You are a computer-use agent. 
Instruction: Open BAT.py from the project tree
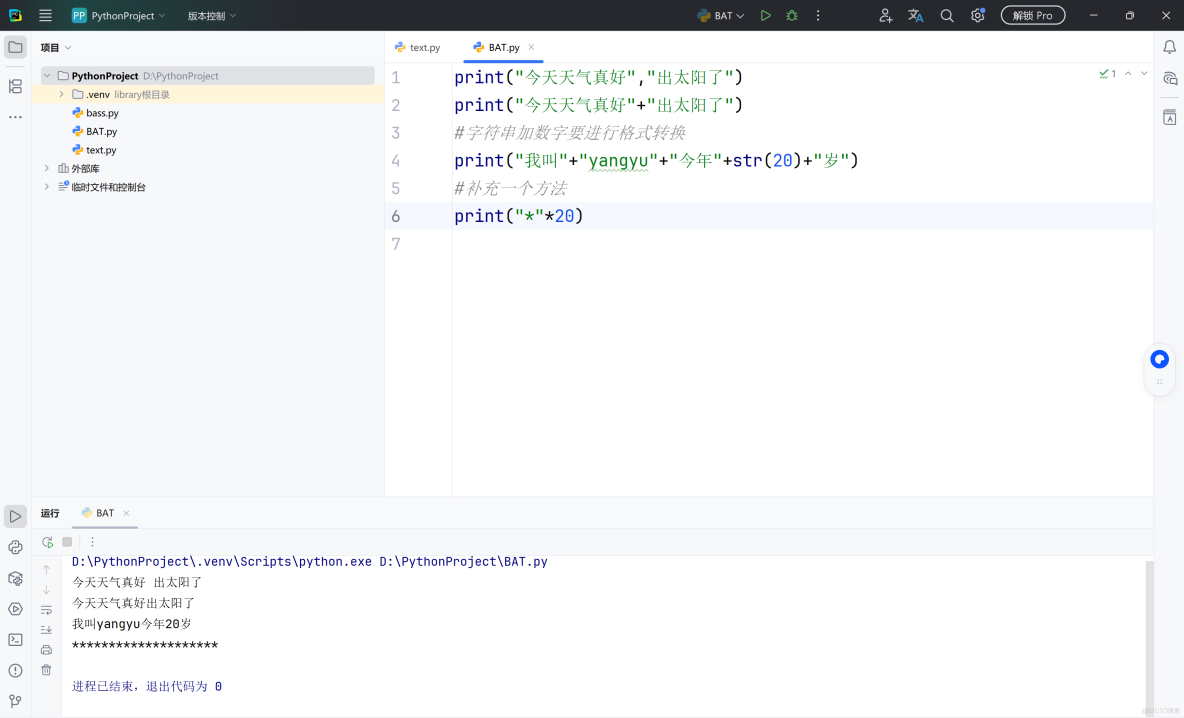tap(101, 131)
